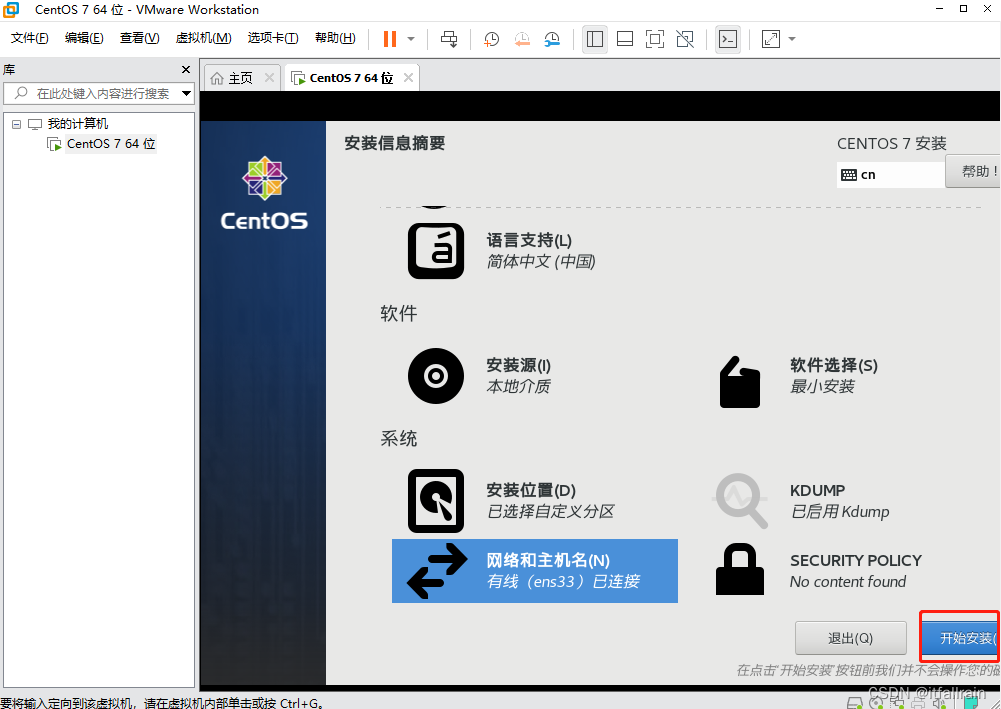
Task: Click the SECURITY POLICY lock icon
Action: coord(740,569)
